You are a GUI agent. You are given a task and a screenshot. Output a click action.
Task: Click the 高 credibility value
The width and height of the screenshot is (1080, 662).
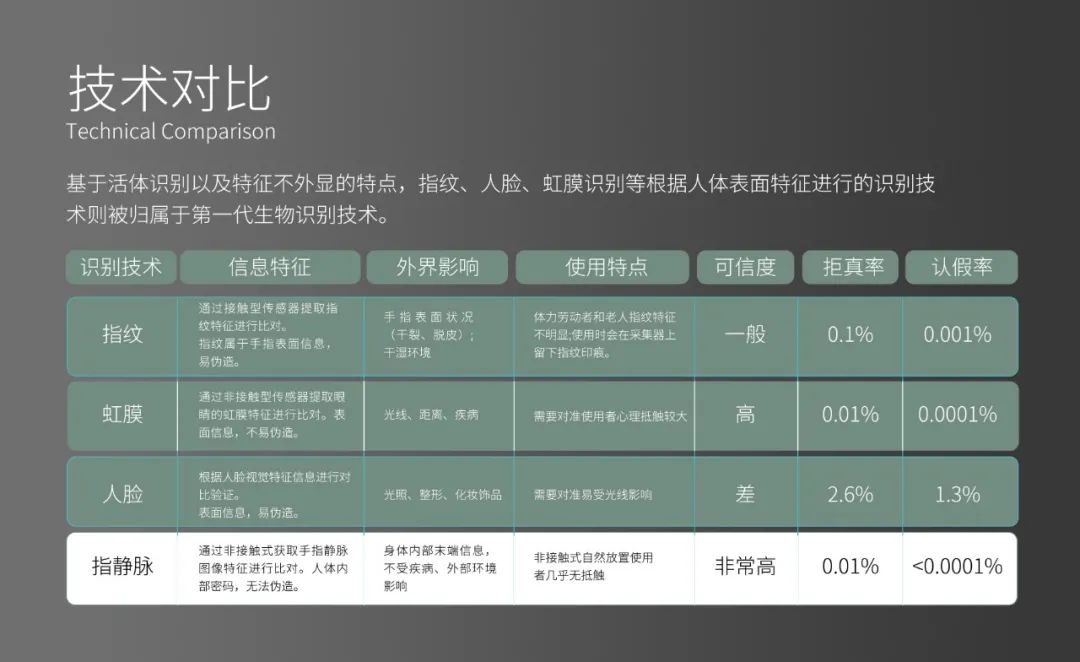click(x=745, y=414)
